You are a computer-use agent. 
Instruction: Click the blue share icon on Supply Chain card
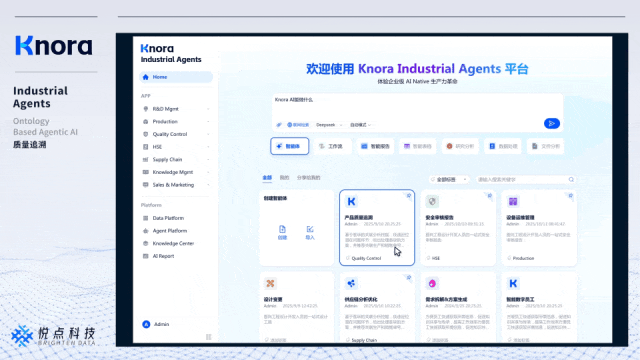click(x=351, y=283)
